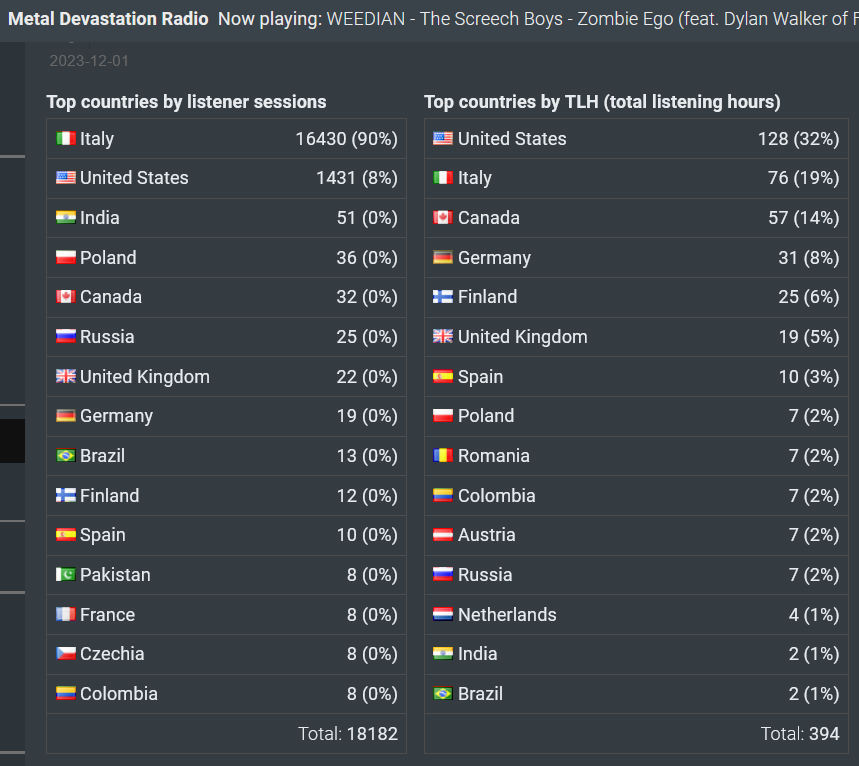Click the 2023-12-01 date label

[x=89, y=60]
